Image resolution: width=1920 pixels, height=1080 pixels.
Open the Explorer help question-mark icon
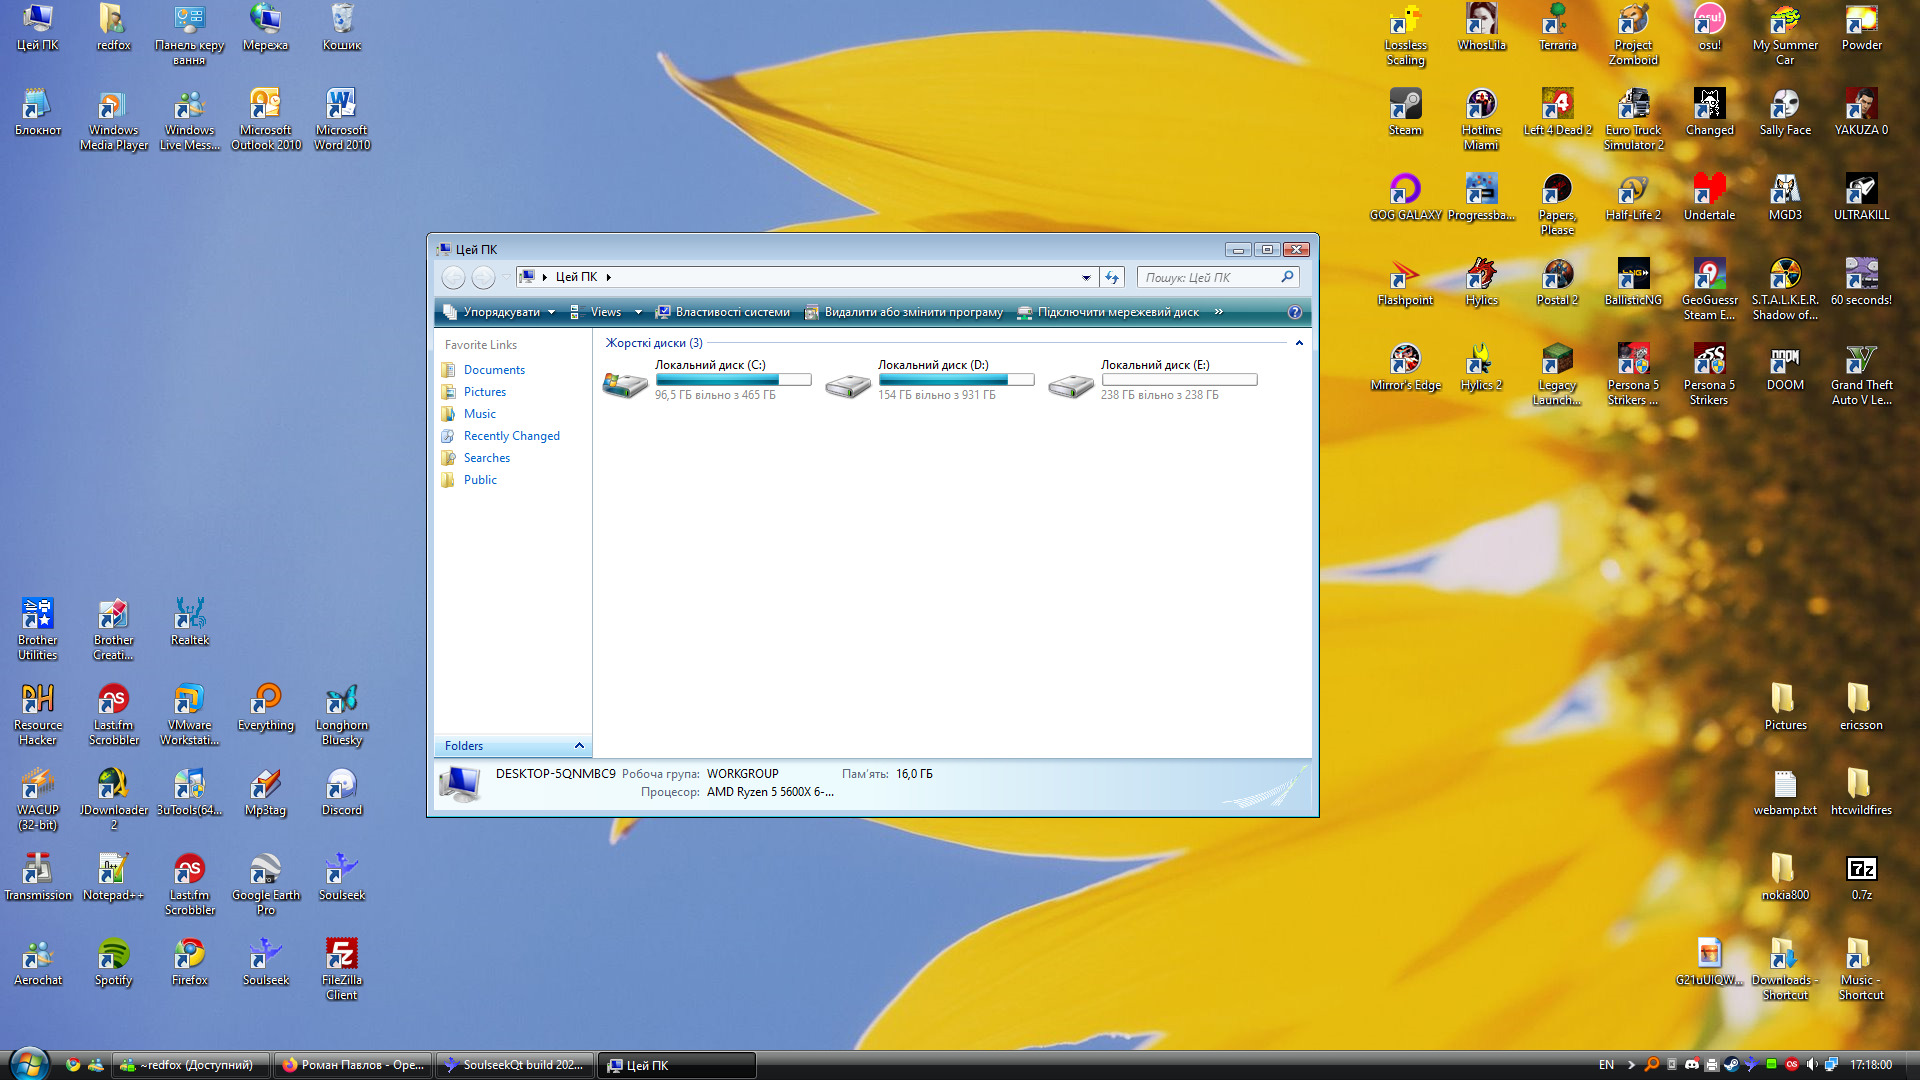point(1295,312)
